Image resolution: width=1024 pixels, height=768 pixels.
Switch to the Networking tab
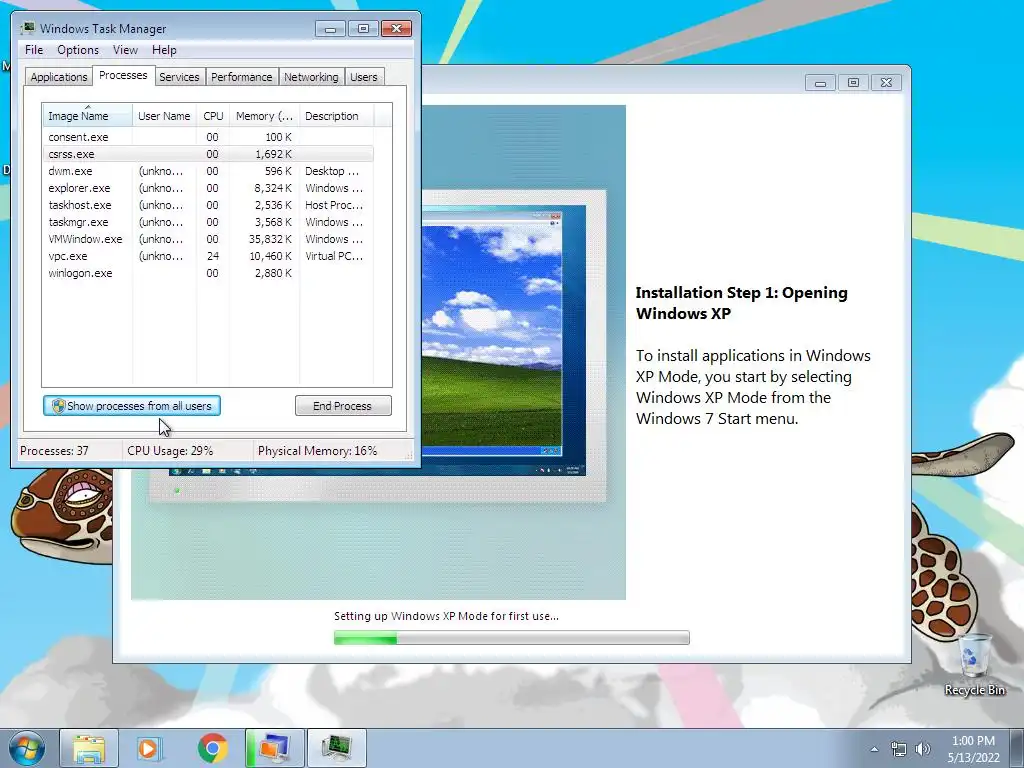coord(311,77)
